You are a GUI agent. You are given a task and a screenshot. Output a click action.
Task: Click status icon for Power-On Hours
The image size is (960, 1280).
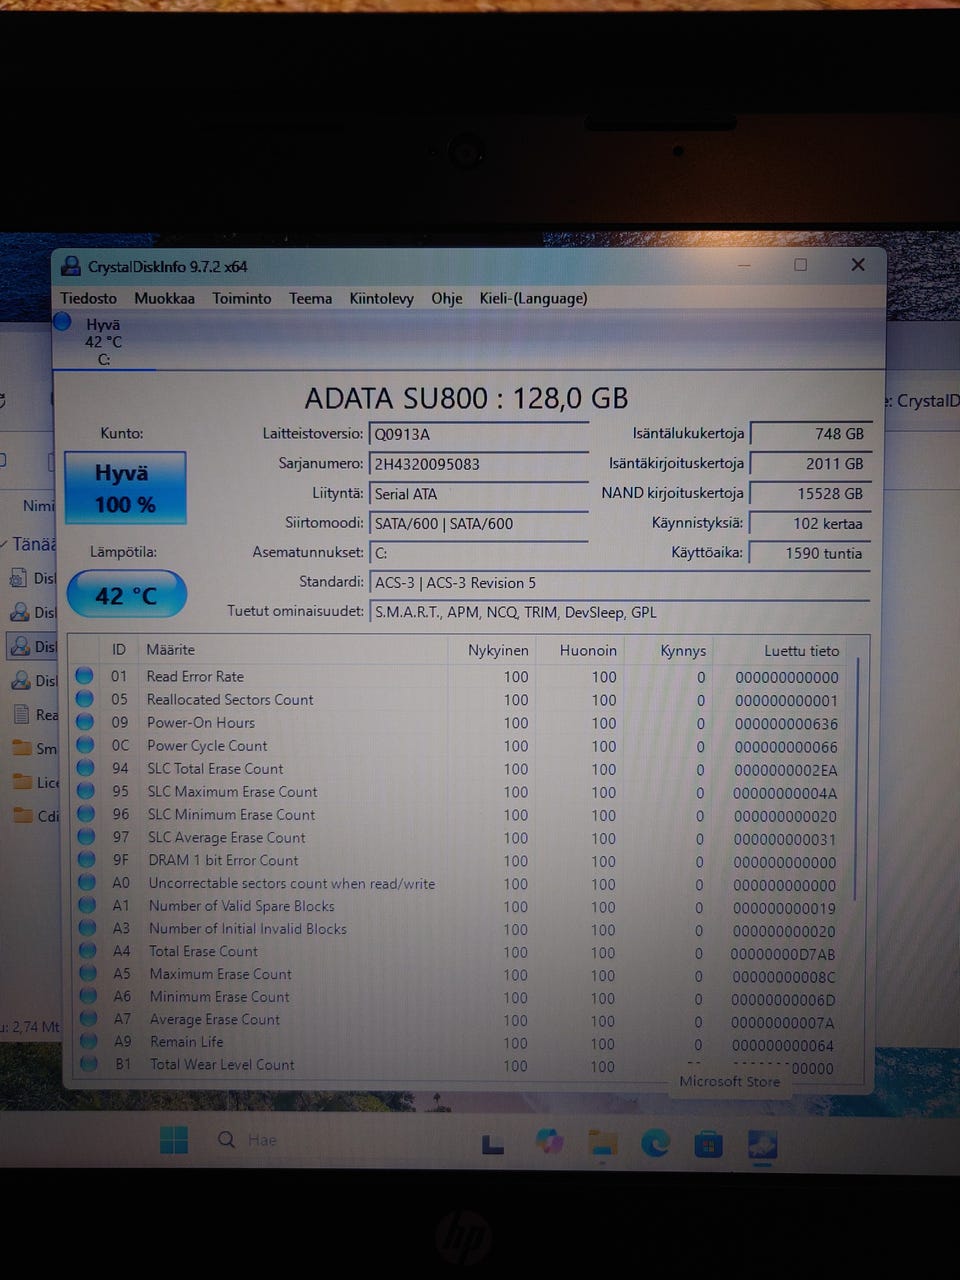pyautogui.click(x=85, y=722)
